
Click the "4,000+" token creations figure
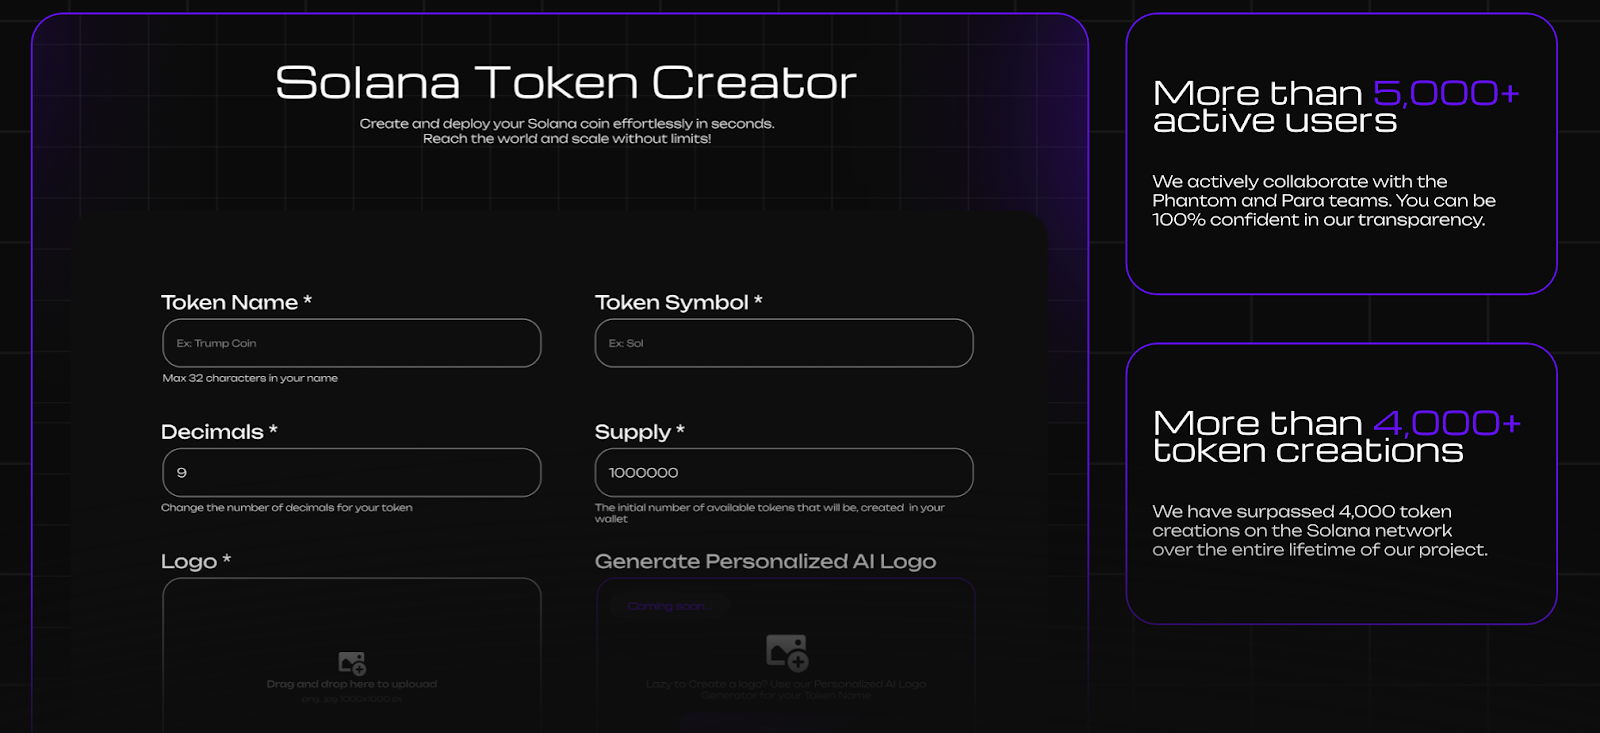[1446, 423]
